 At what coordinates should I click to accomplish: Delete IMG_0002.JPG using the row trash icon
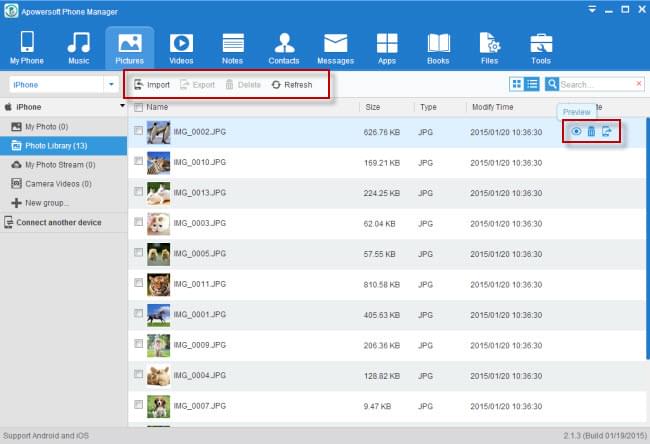pyautogui.click(x=591, y=131)
